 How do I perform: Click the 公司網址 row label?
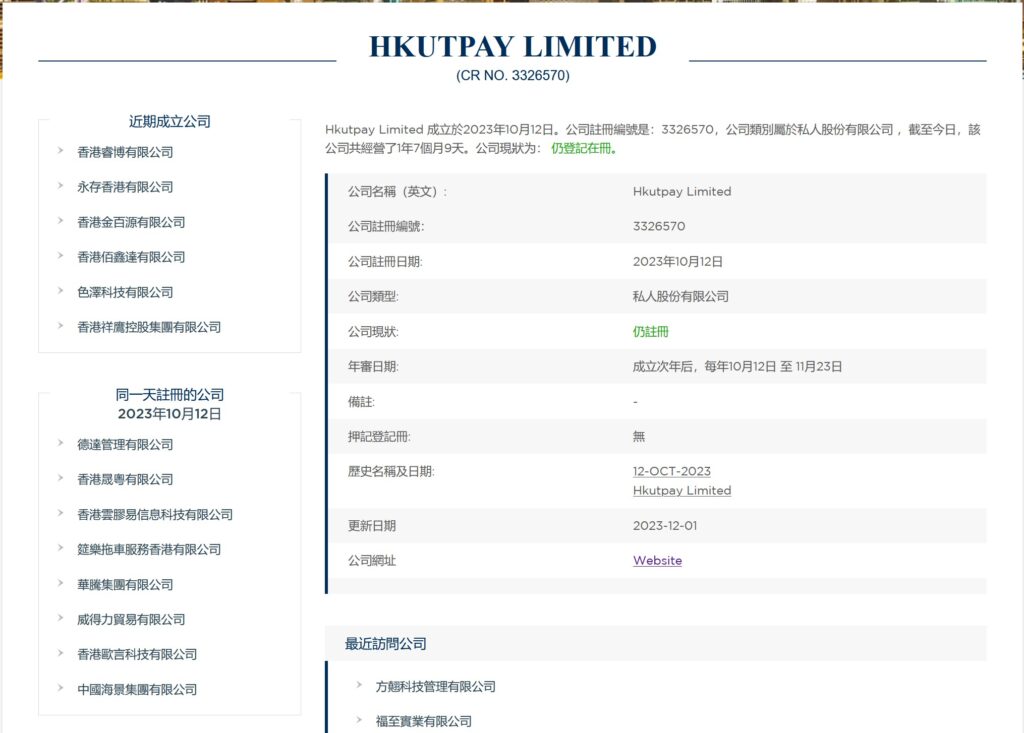(372, 560)
